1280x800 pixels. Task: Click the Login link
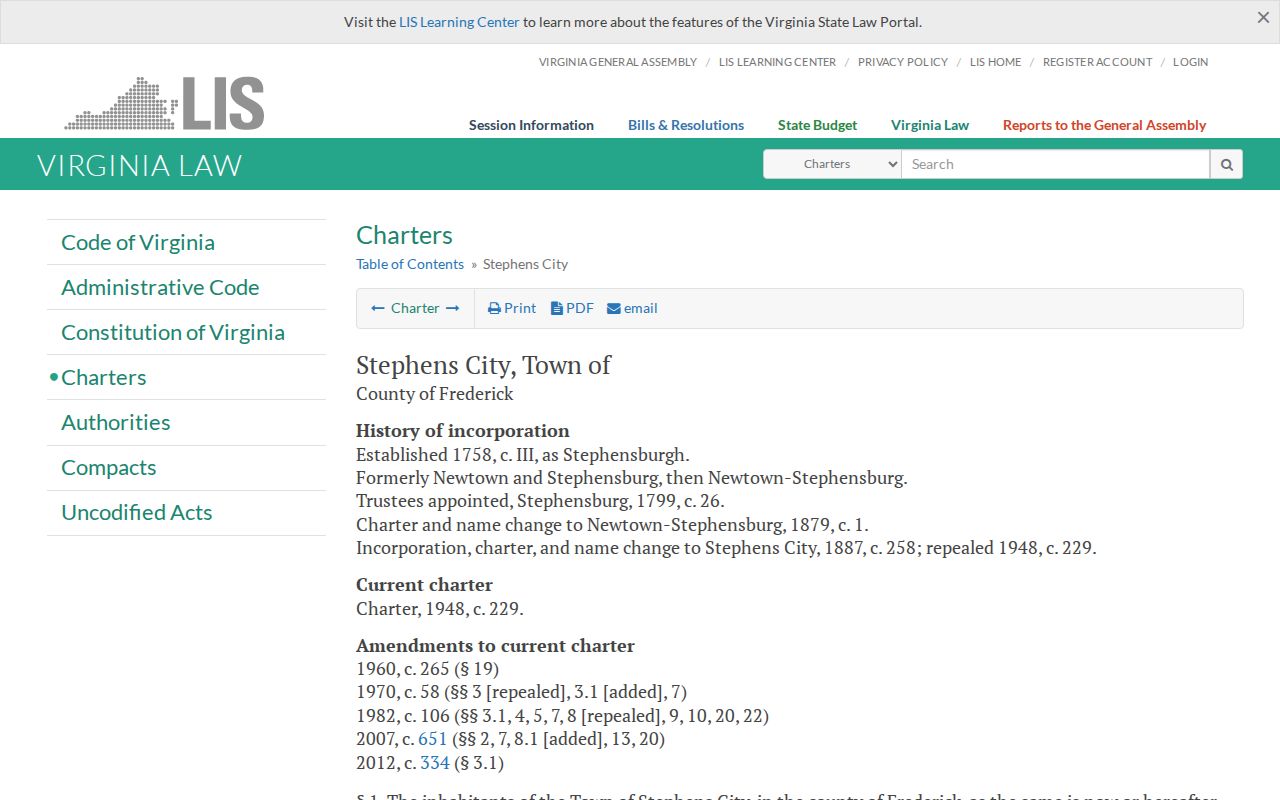1190,62
